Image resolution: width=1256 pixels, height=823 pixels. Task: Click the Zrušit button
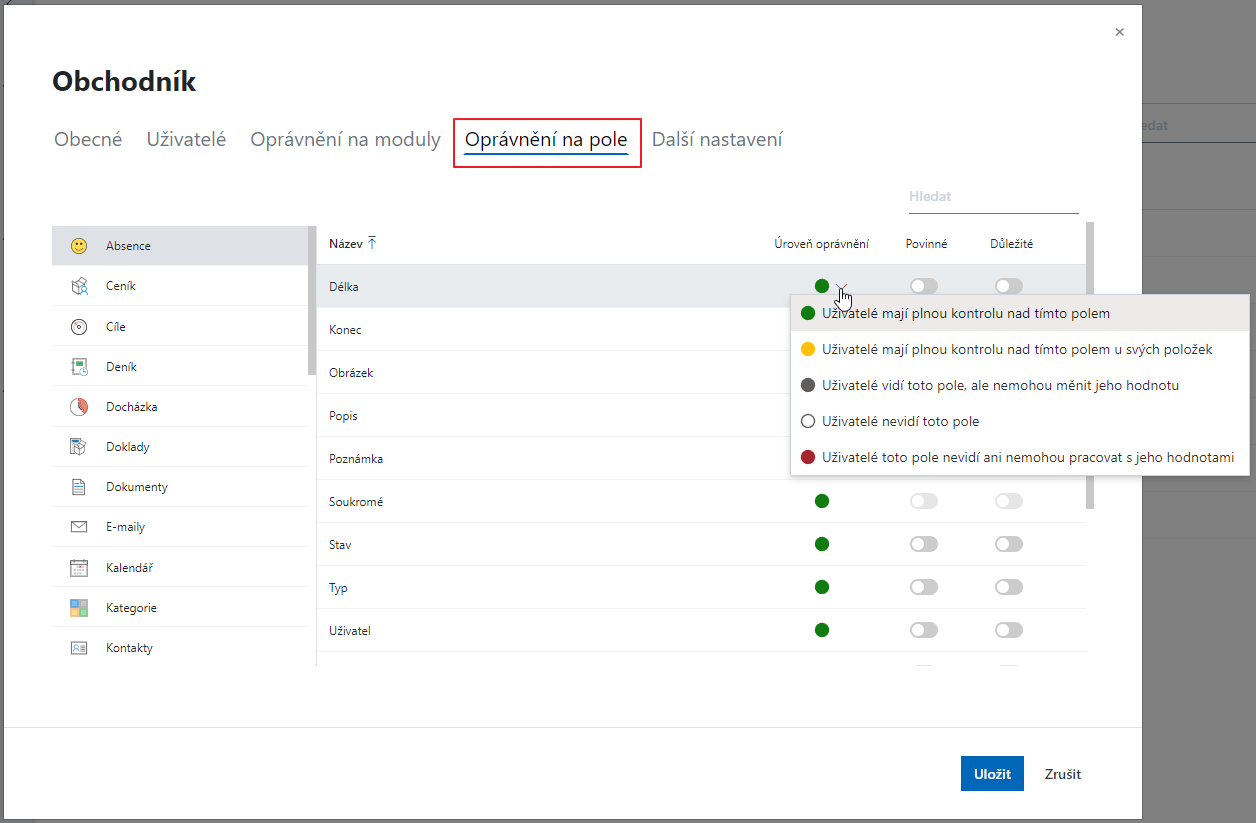[x=1063, y=774]
